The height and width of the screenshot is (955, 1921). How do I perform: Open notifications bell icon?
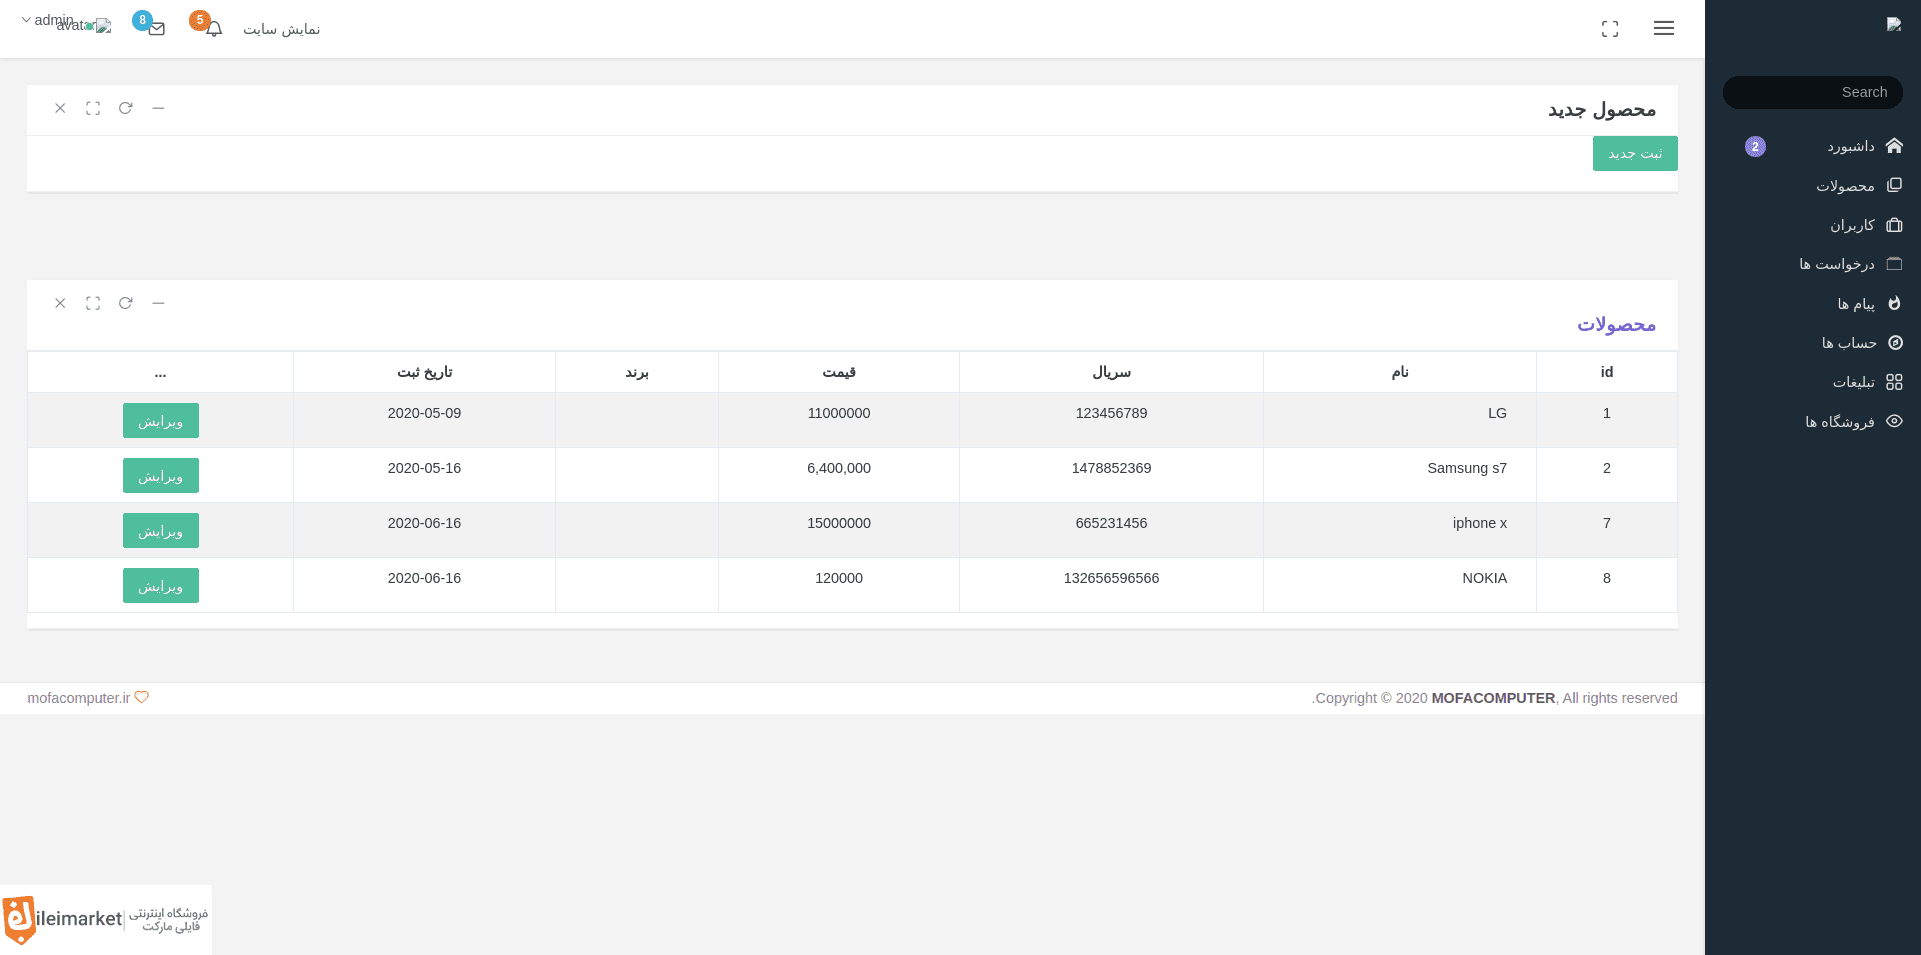[214, 29]
